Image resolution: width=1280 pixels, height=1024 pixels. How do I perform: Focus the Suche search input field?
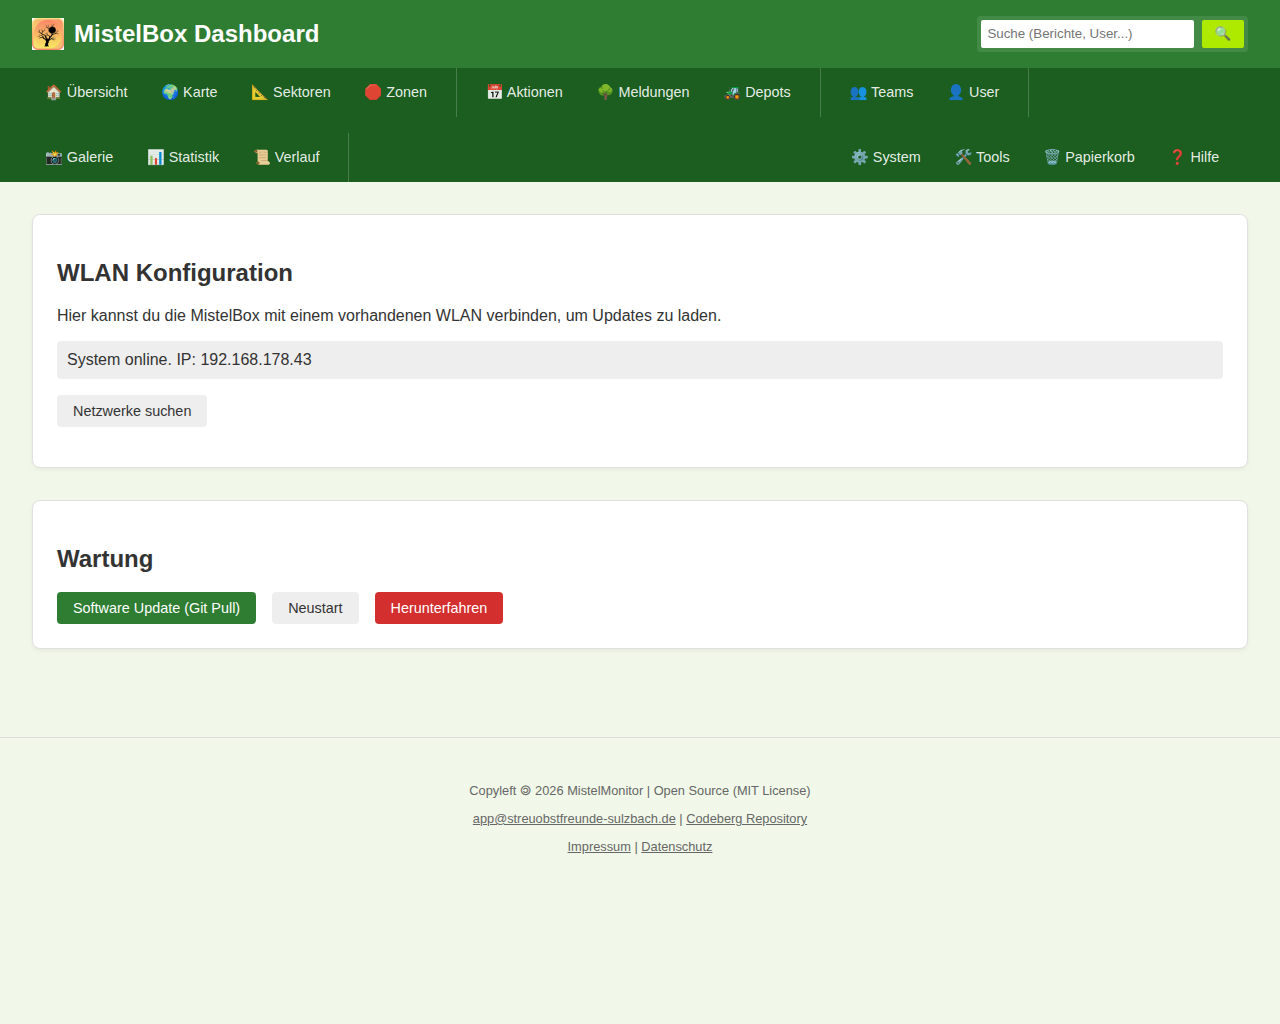(x=1086, y=34)
